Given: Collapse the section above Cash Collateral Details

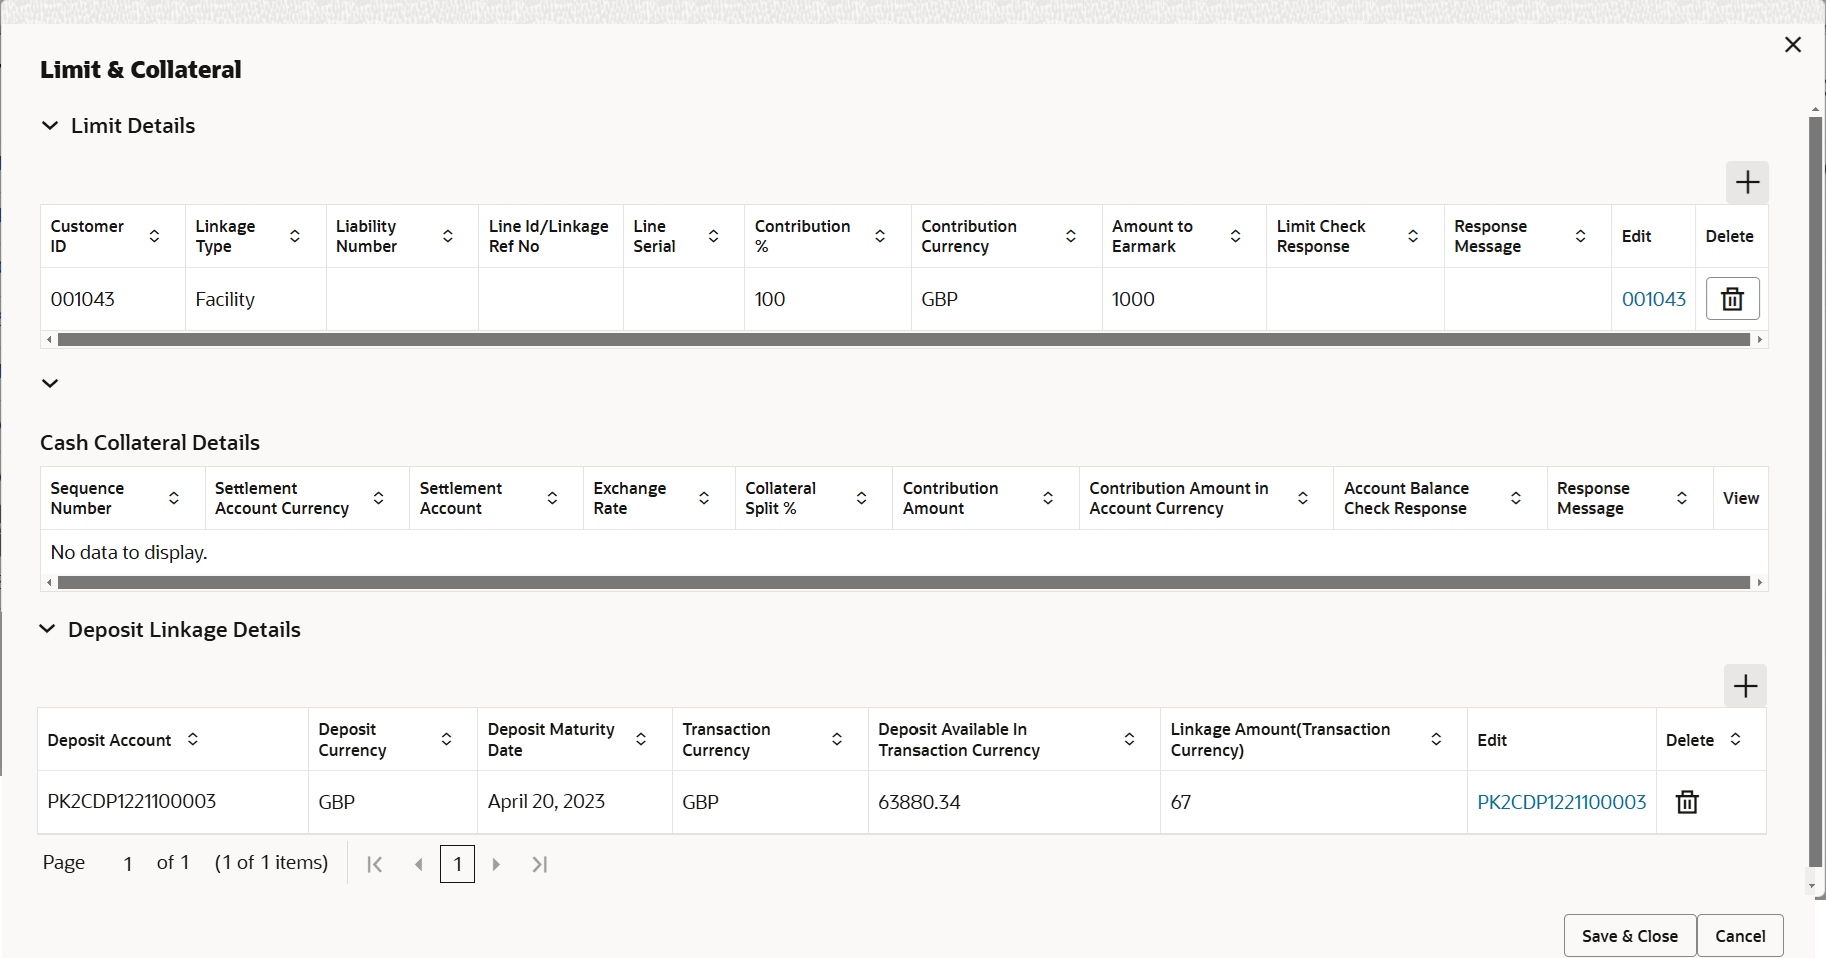Looking at the screenshot, I should [50, 383].
